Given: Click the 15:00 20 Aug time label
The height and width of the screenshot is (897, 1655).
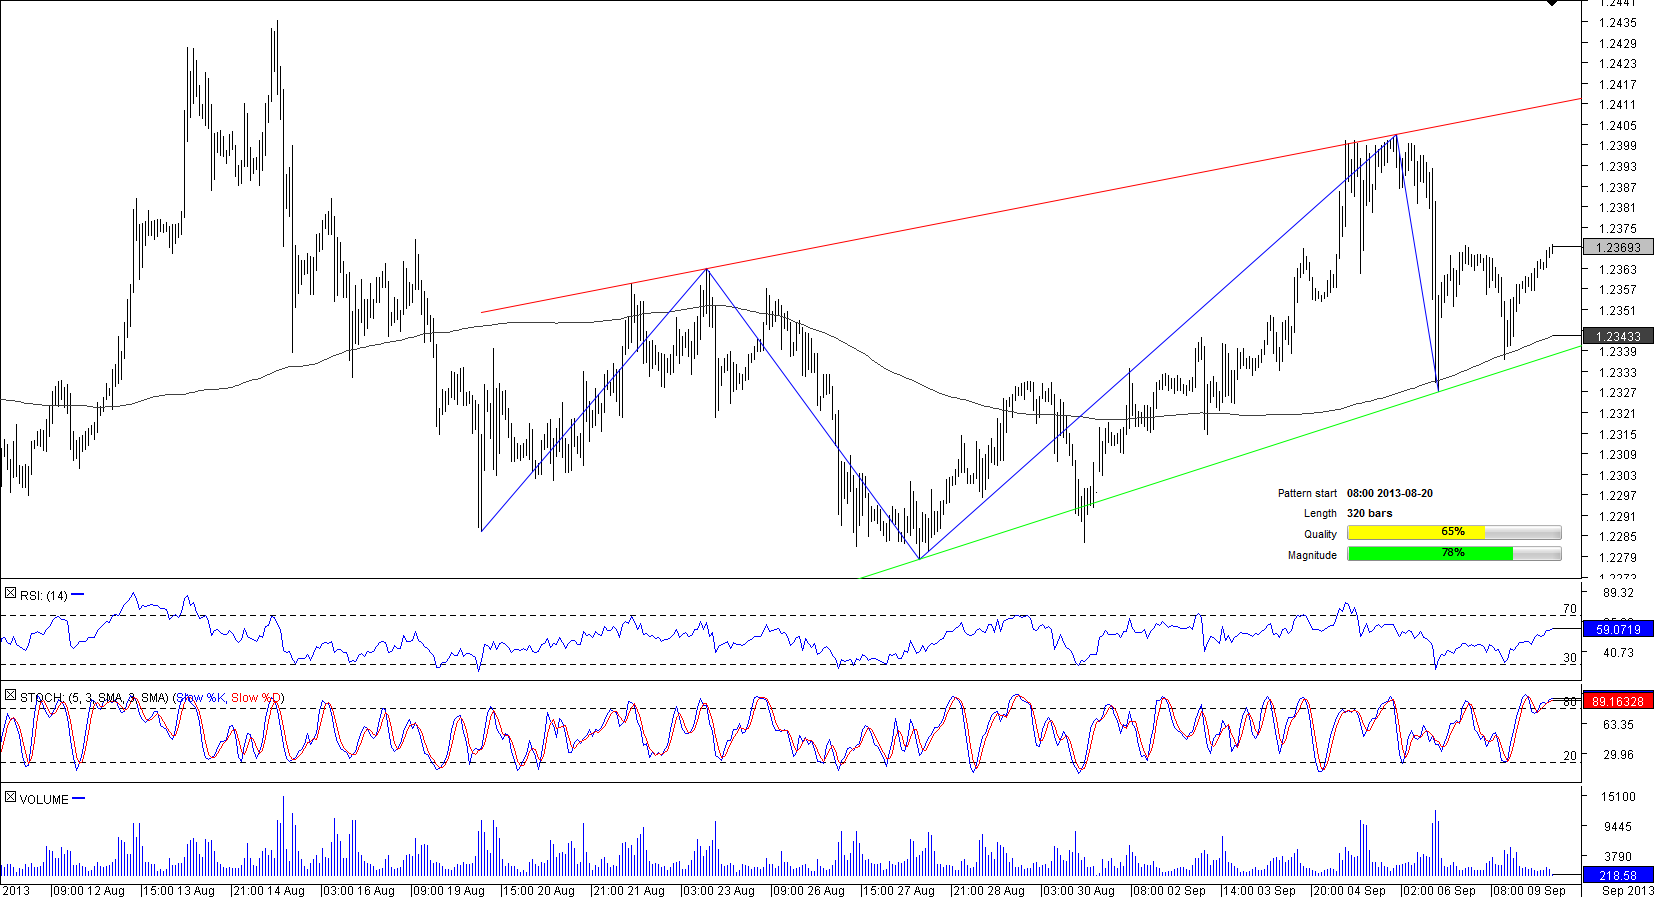Looking at the screenshot, I should pos(539,890).
